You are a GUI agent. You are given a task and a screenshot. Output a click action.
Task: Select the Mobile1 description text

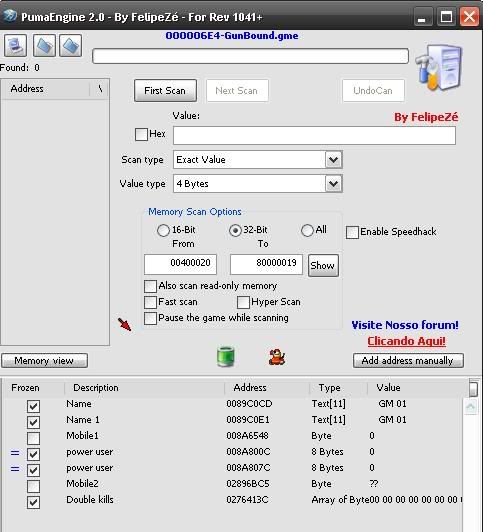pos(82,436)
